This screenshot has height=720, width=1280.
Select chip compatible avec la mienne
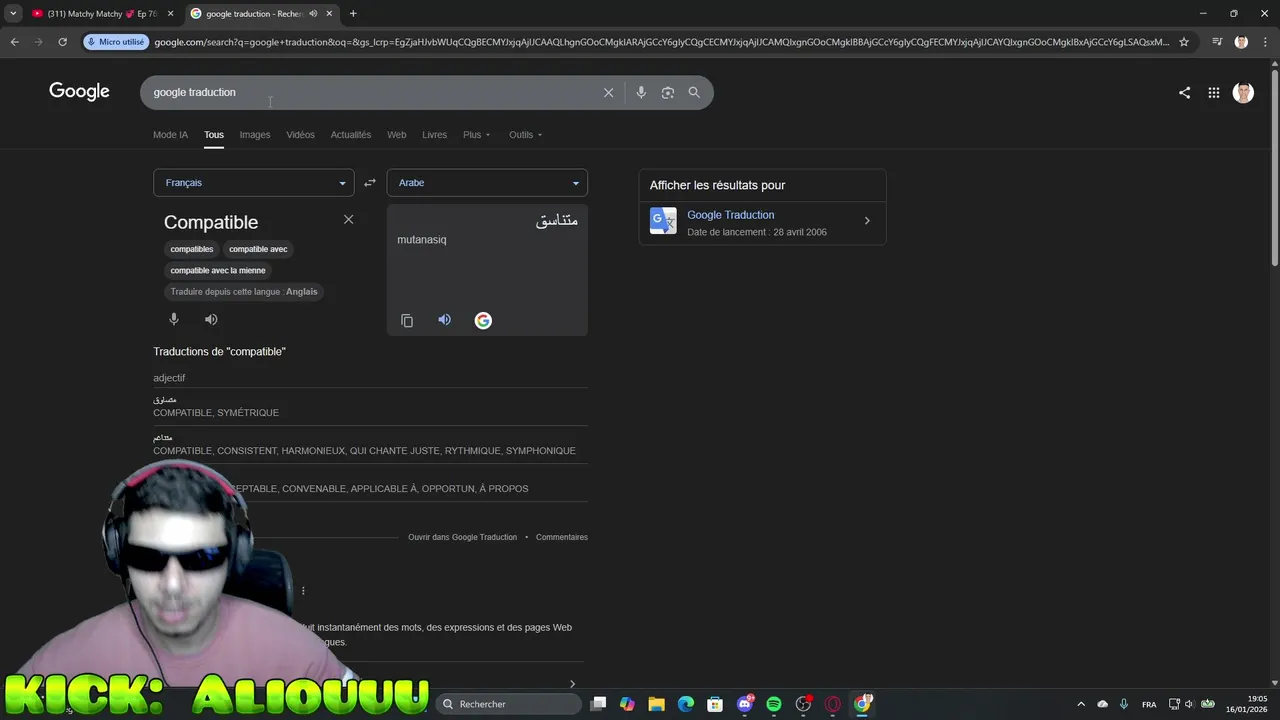click(218, 270)
